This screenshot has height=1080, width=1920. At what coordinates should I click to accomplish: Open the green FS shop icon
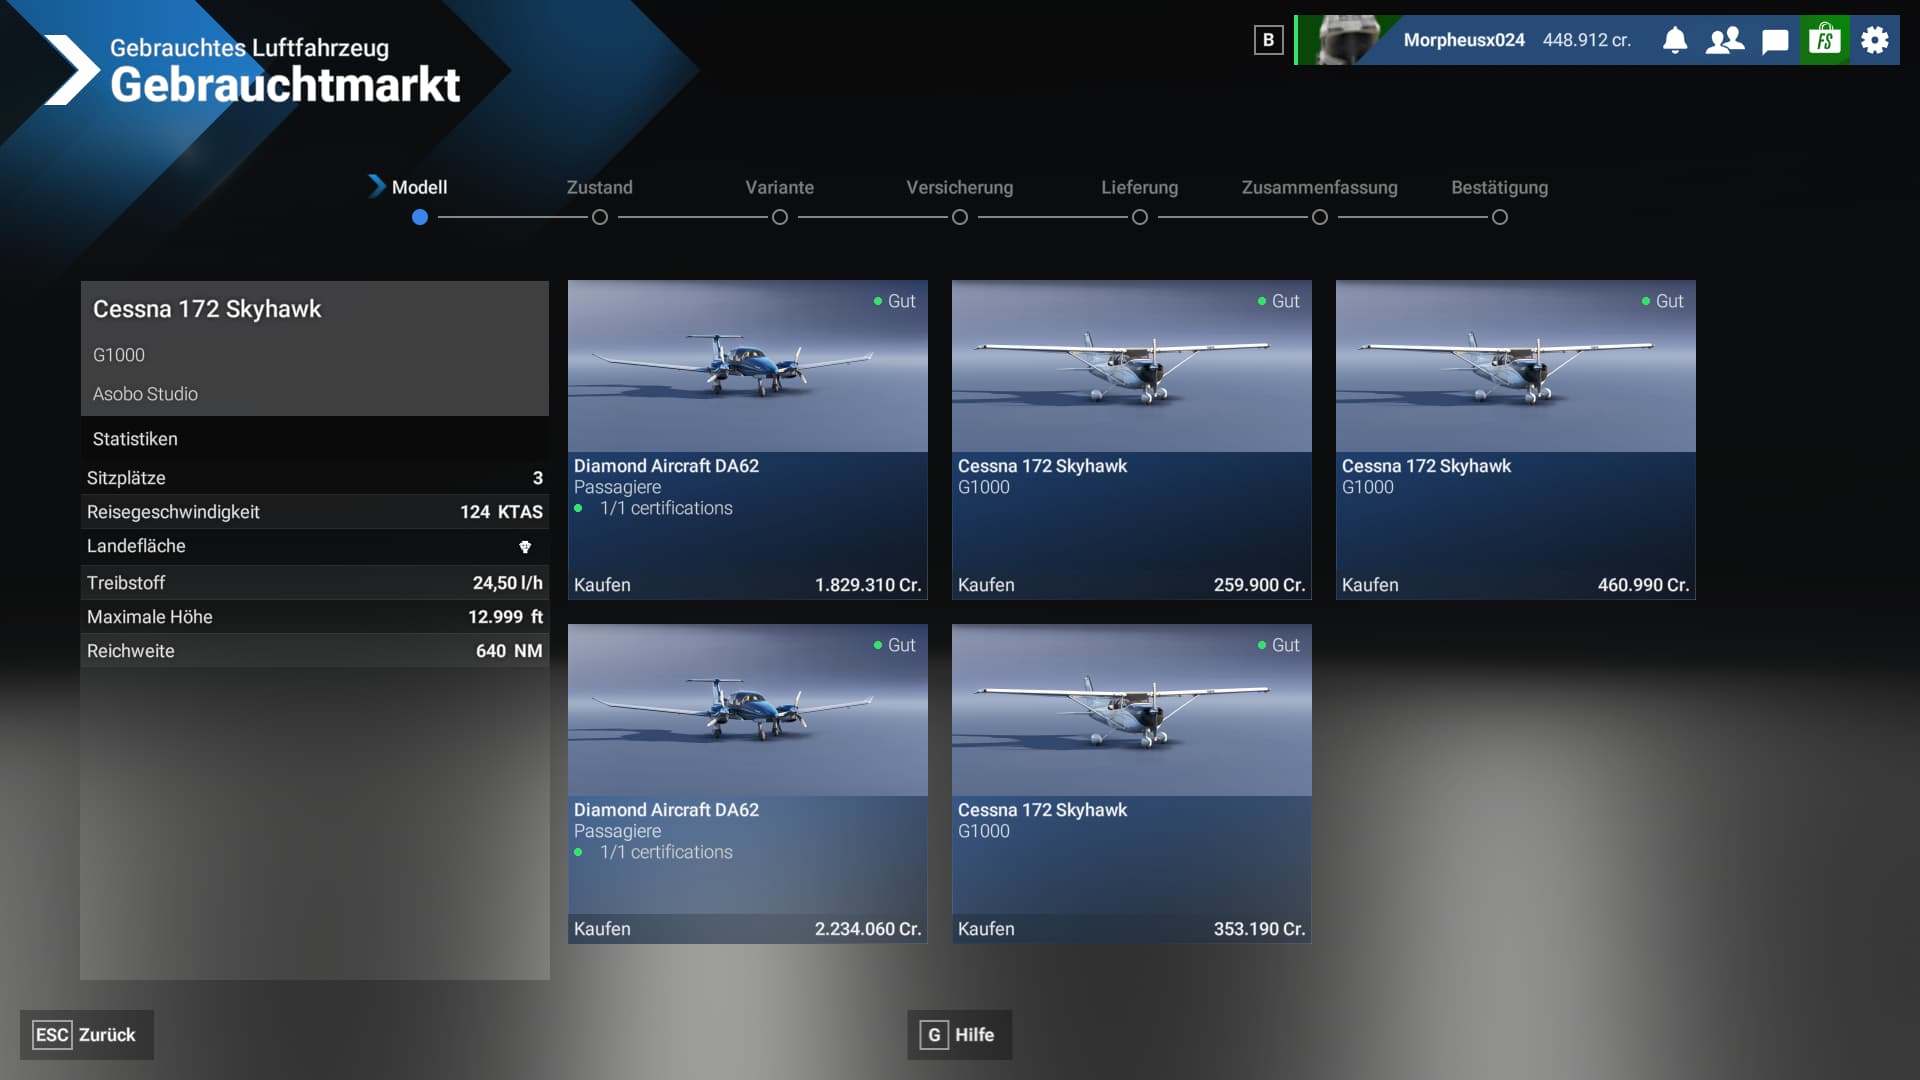1825,40
